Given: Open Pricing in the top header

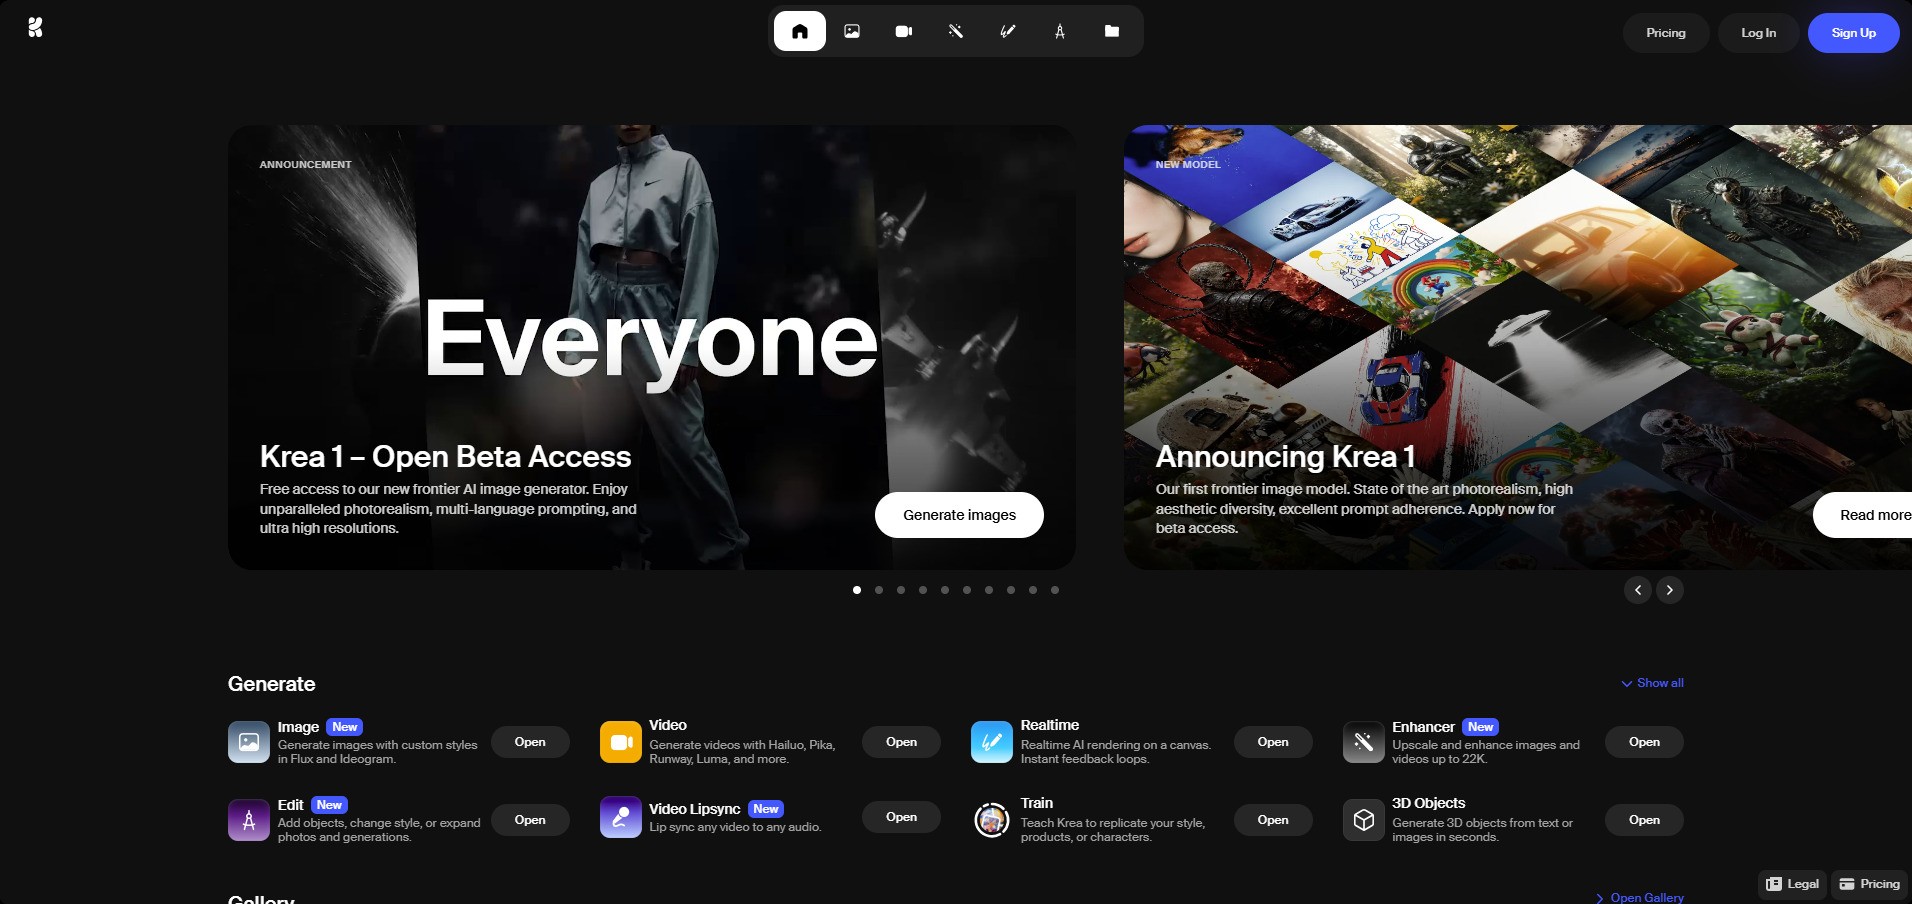Looking at the screenshot, I should tap(1665, 33).
